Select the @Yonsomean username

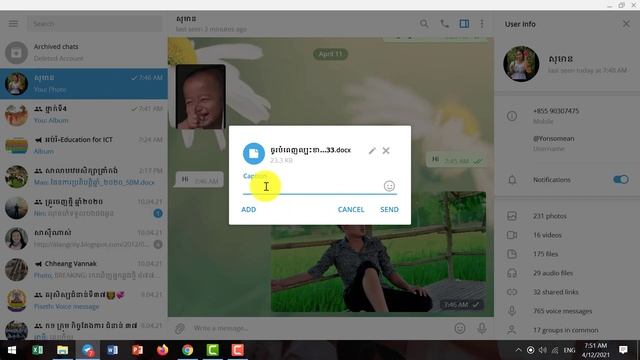553,139
